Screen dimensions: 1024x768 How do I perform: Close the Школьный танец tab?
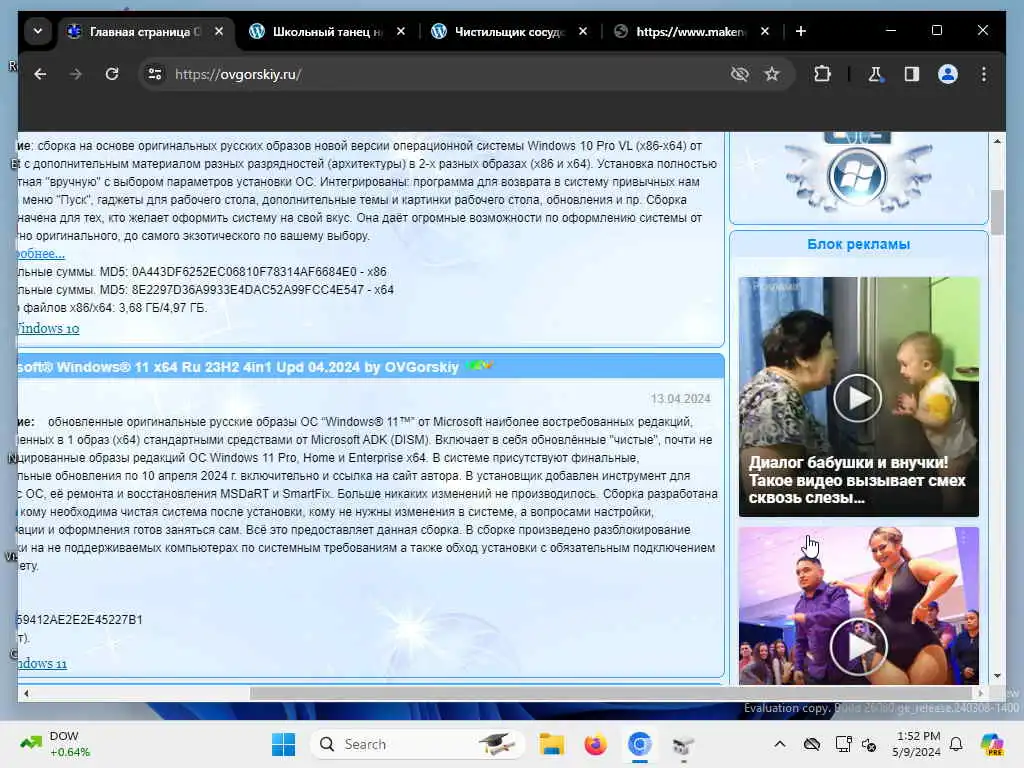(401, 31)
